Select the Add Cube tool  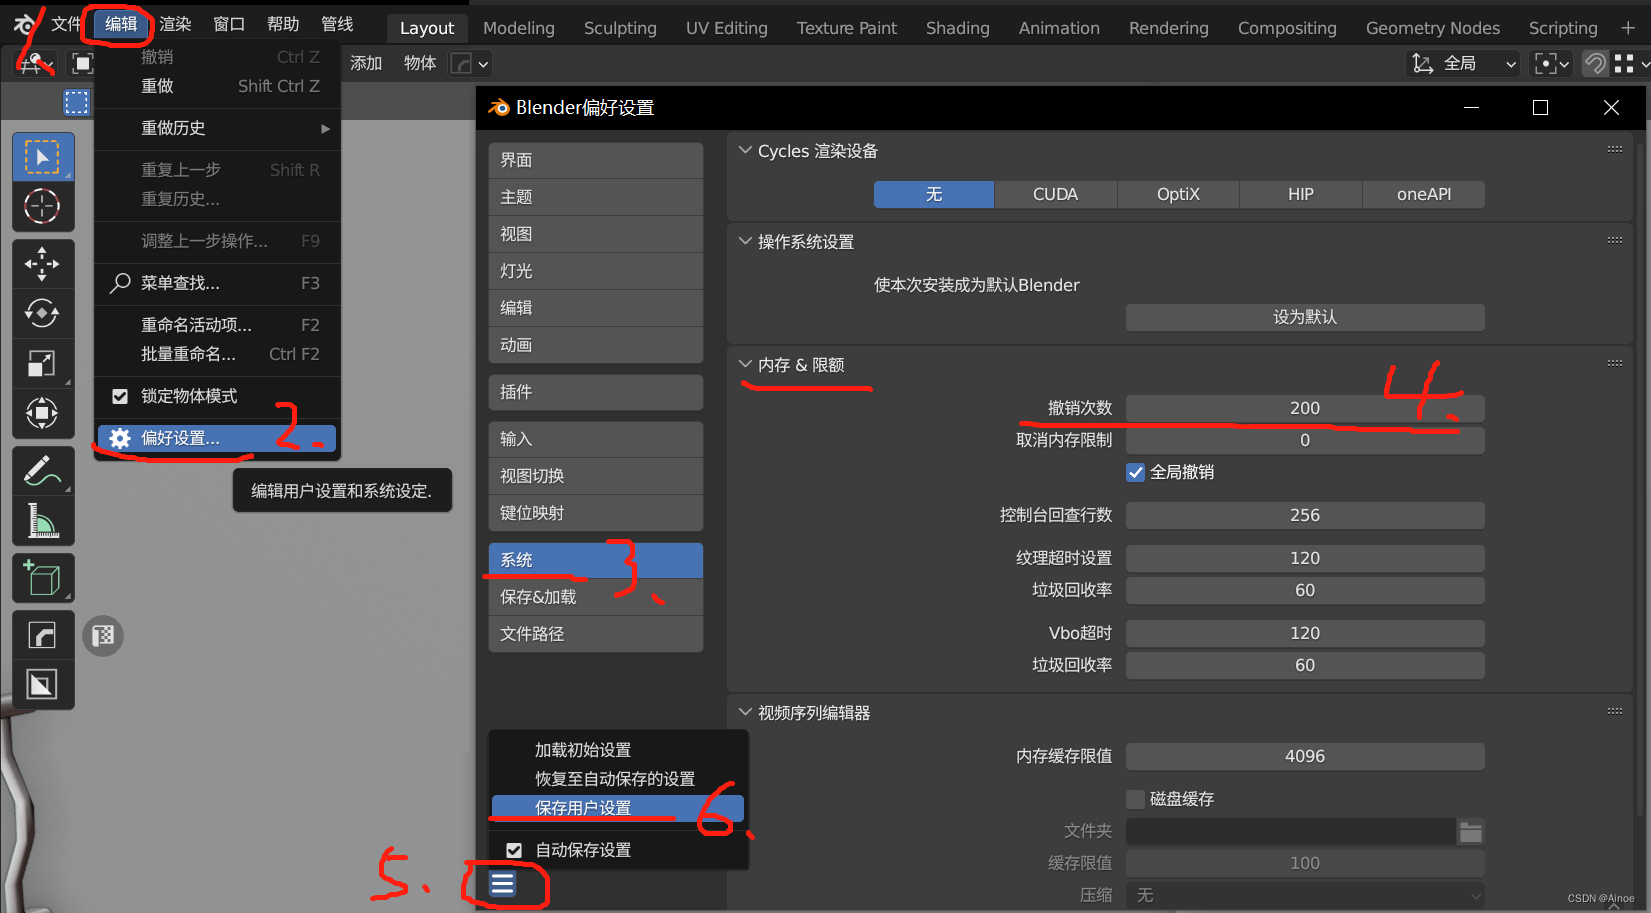[x=42, y=578]
